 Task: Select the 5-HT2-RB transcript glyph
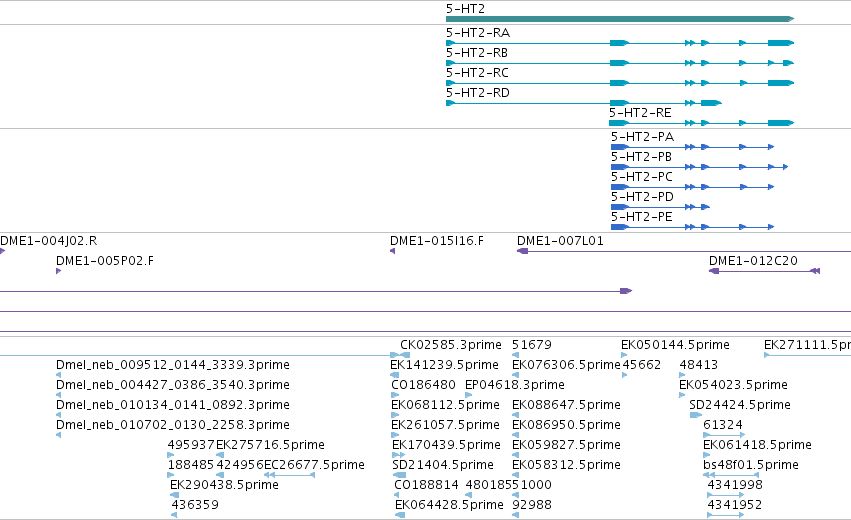point(620,63)
